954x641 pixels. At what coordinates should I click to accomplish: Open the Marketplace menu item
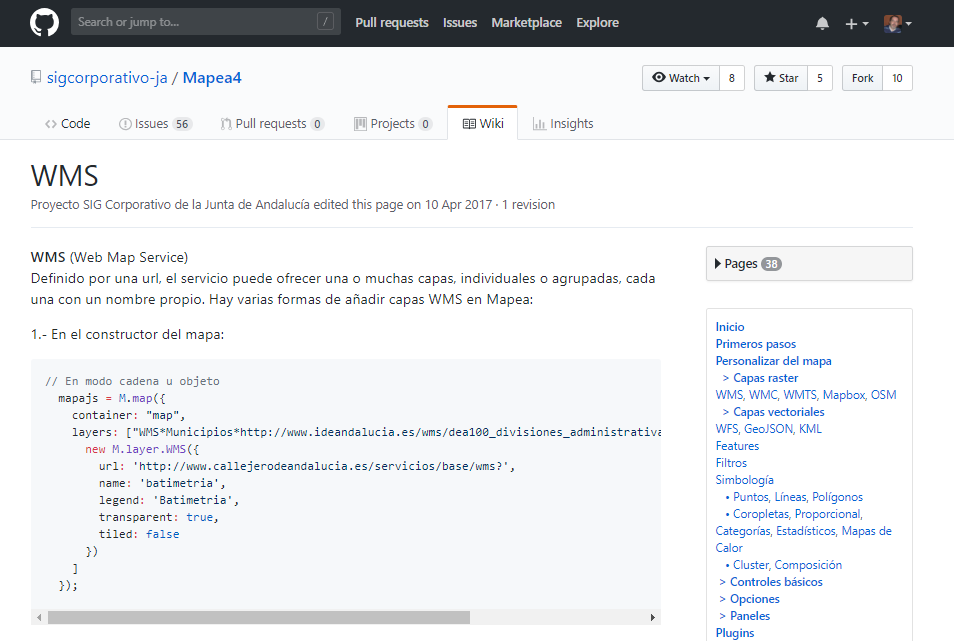click(526, 22)
